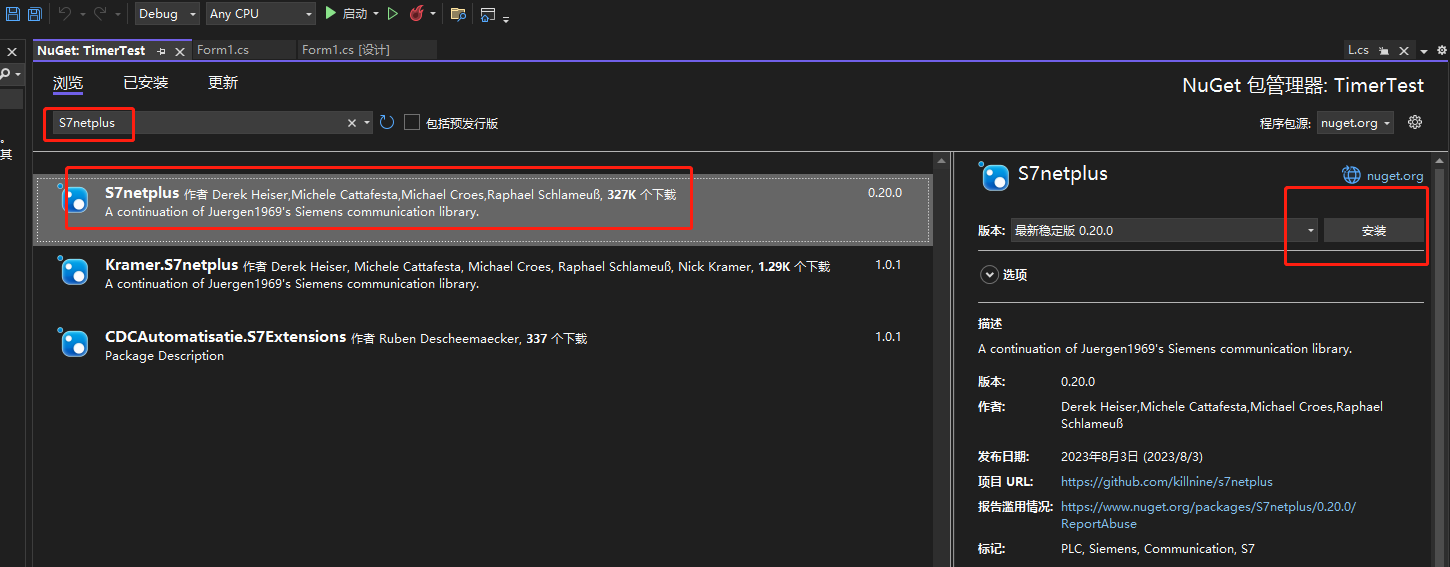Screen dimensions: 1450x567
Task: Open the 程序包源 nuget.org dropdown
Action: 1355,123
